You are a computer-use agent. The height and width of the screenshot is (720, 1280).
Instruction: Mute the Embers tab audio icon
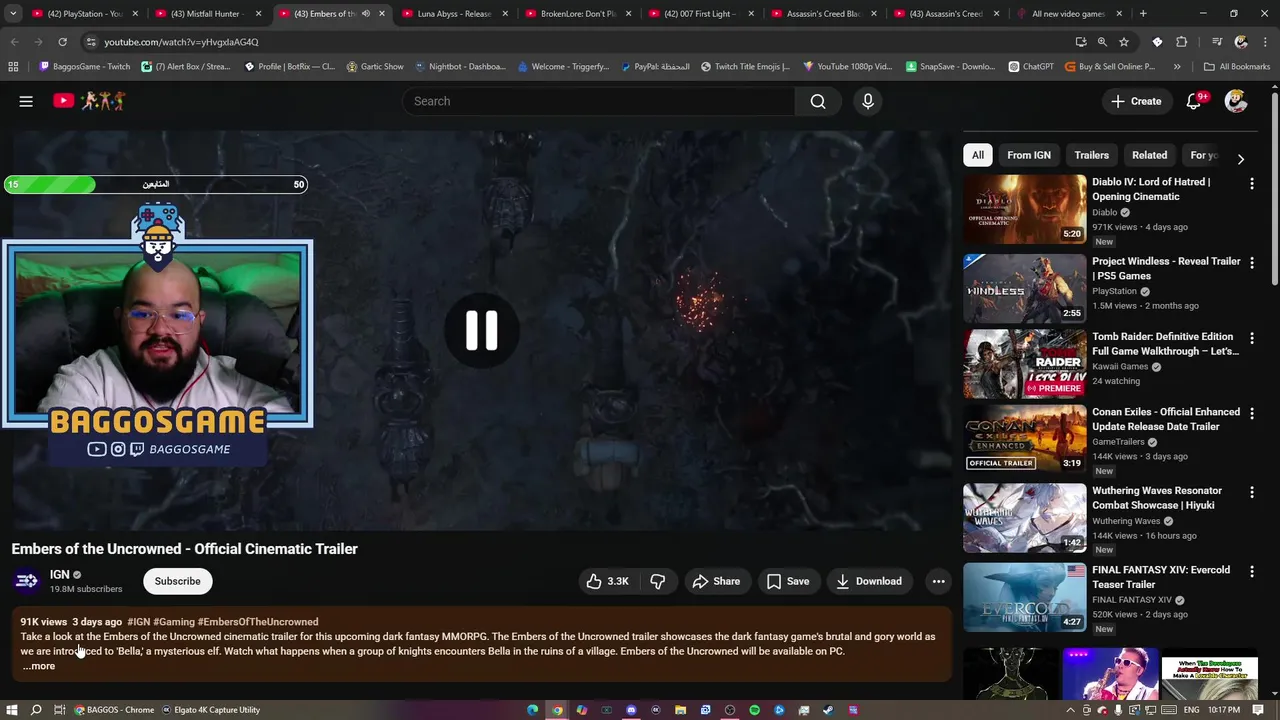[x=365, y=14]
